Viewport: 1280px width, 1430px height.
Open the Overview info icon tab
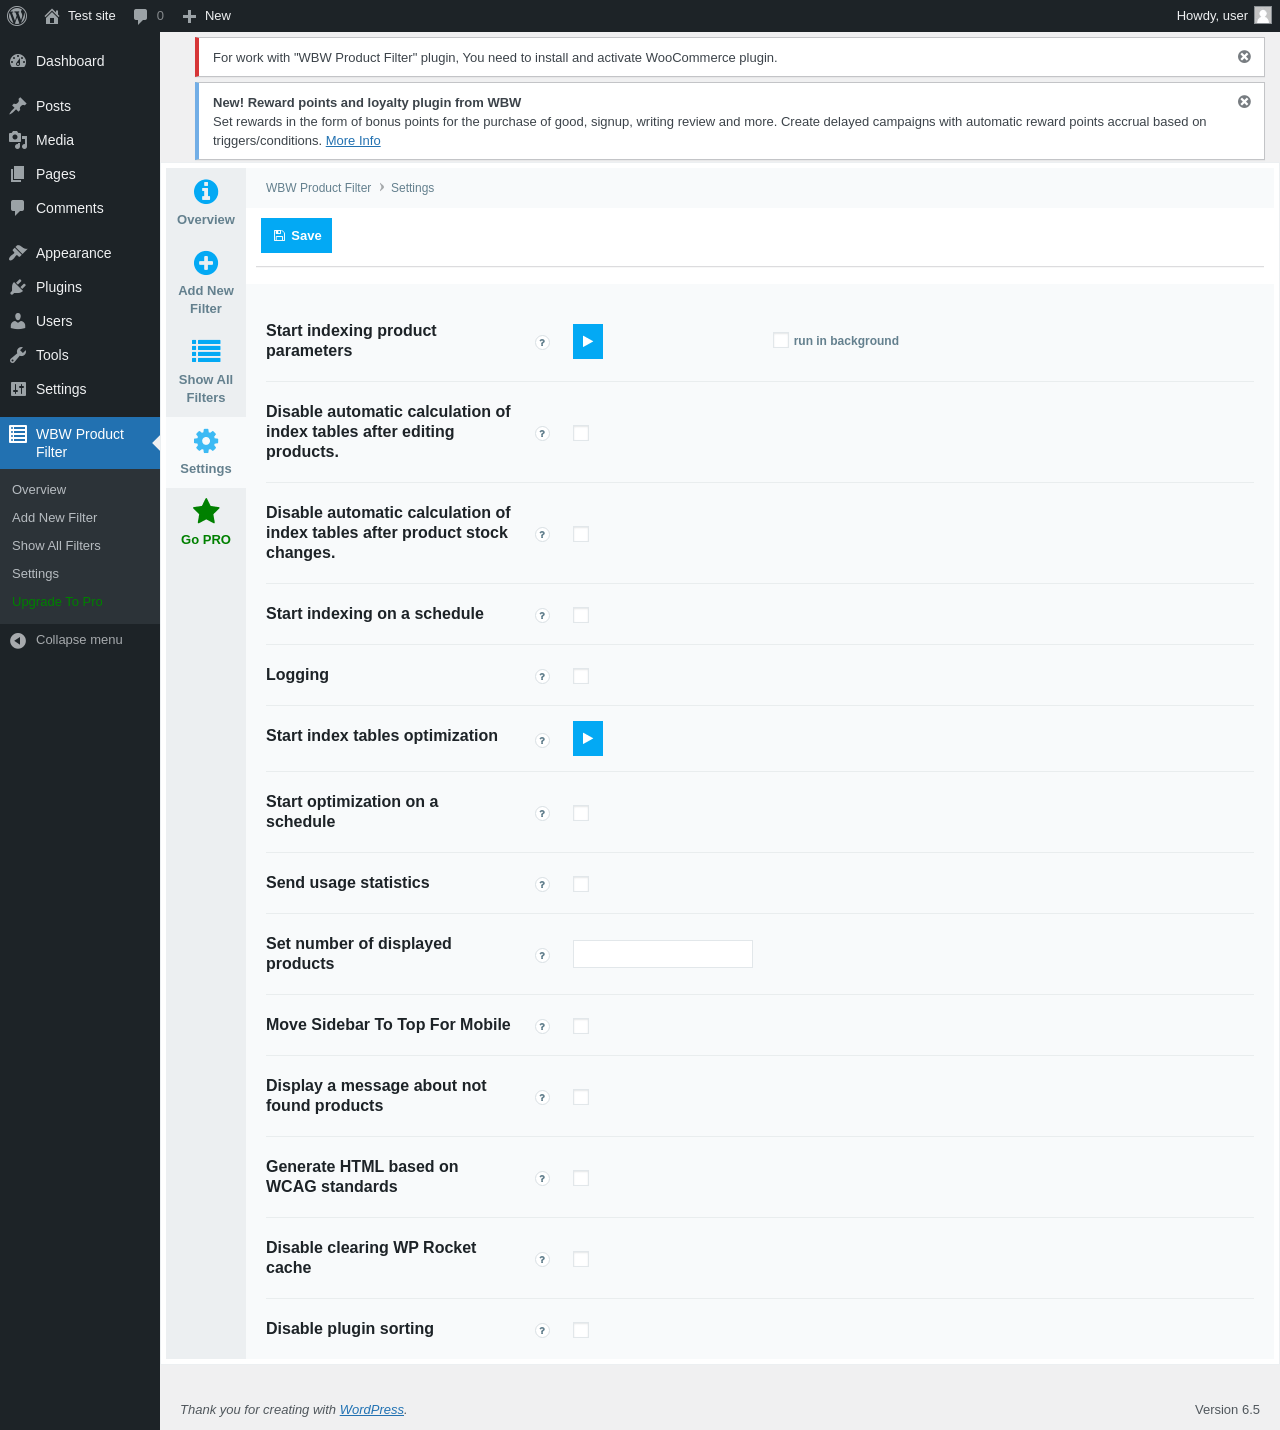click(x=206, y=191)
